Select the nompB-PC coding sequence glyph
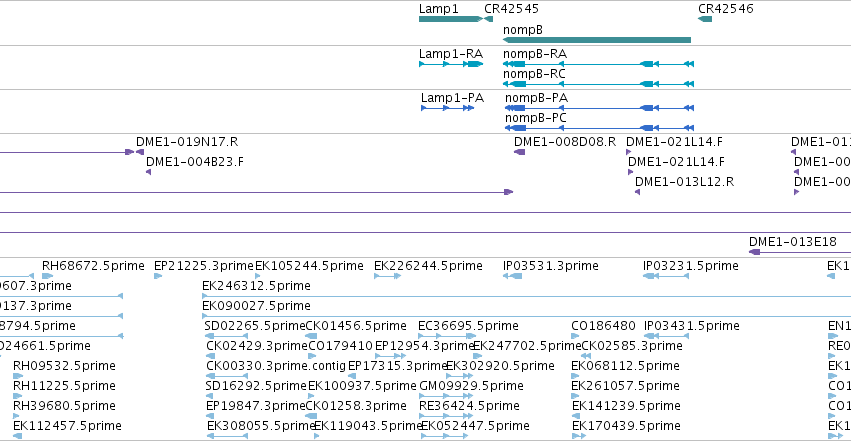851x441 pixels. 599,128
